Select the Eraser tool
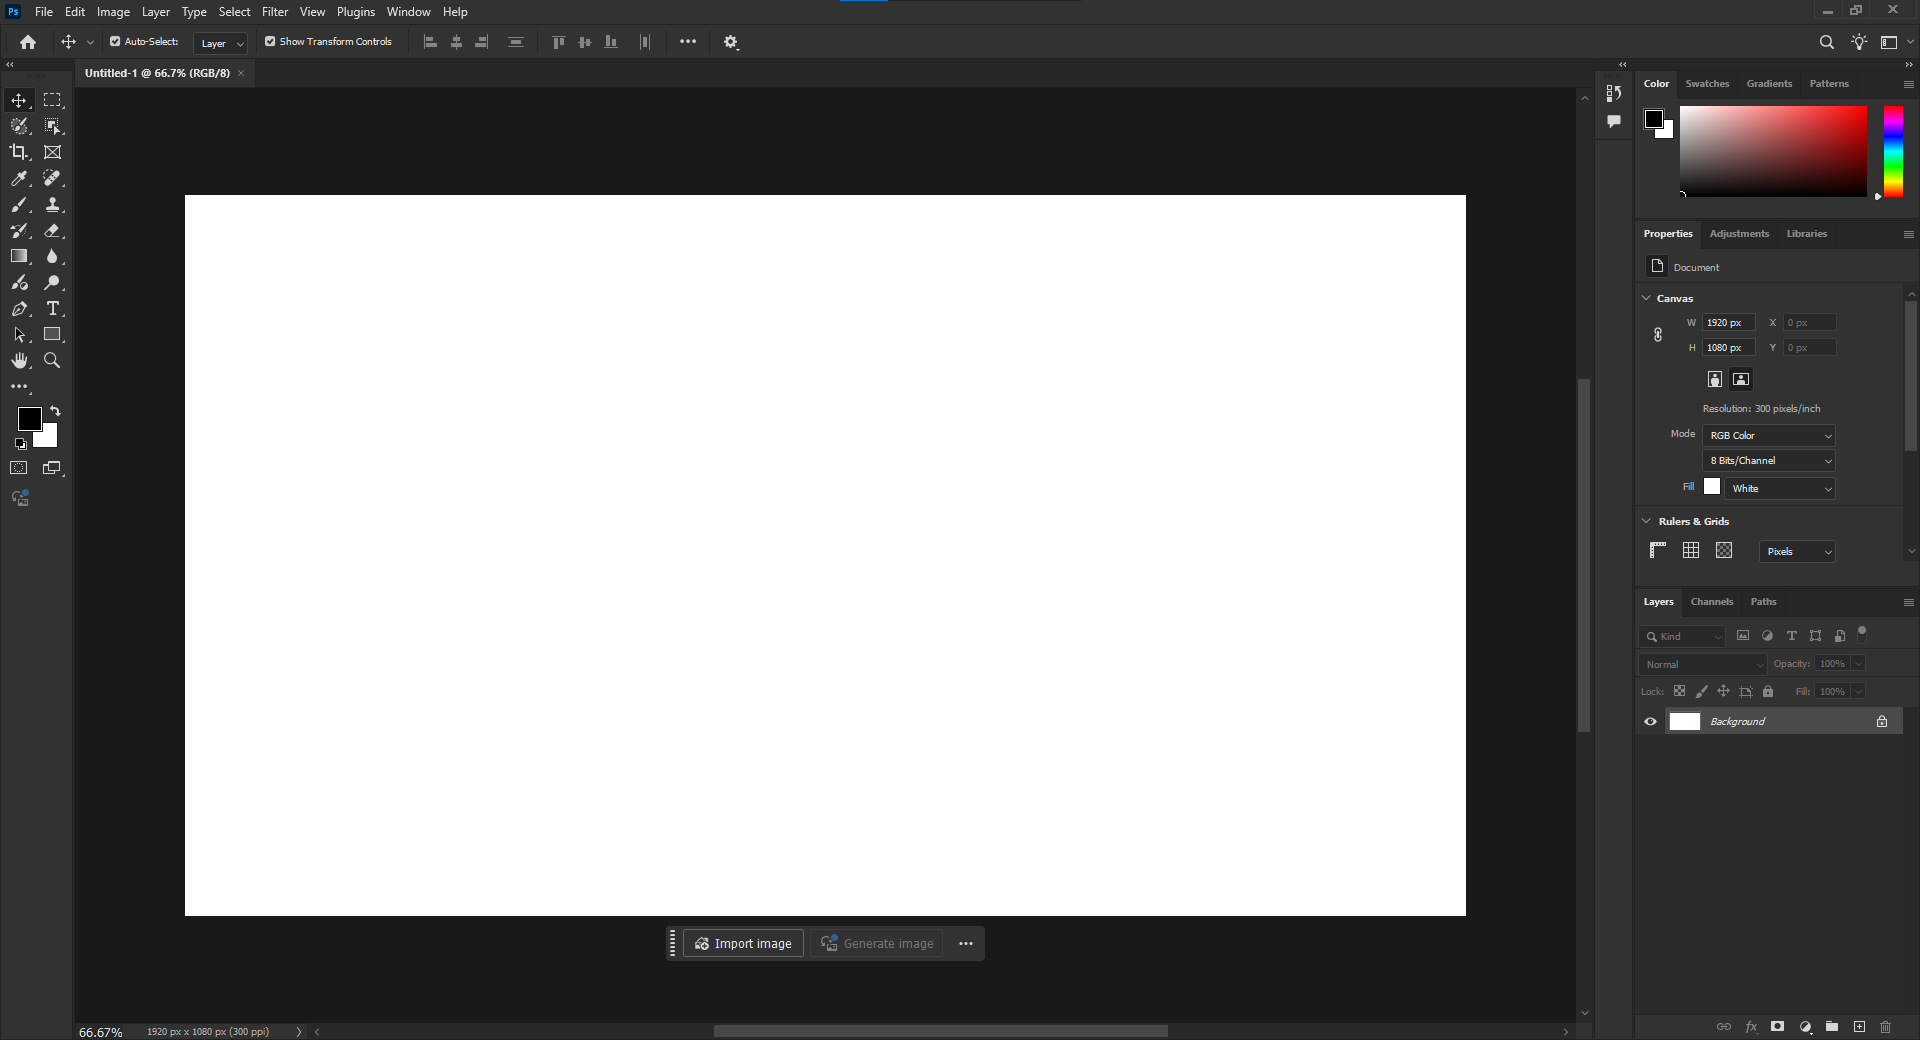The width and height of the screenshot is (1920, 1040). [53, 230]
